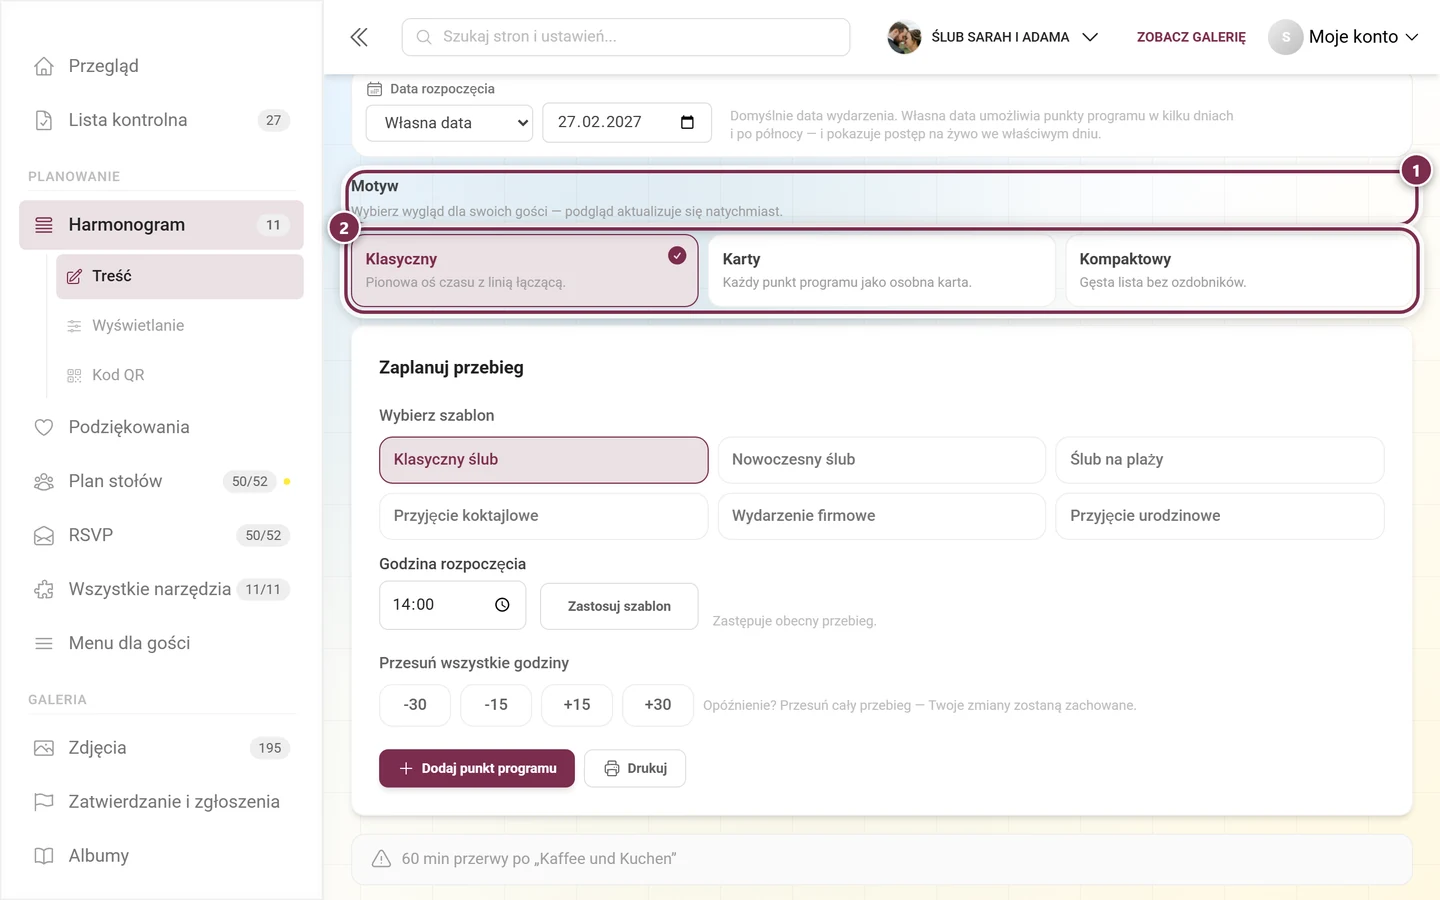Choose the Klasyczny ślub template
This screenshot has width=1440, height=900.
543,460
